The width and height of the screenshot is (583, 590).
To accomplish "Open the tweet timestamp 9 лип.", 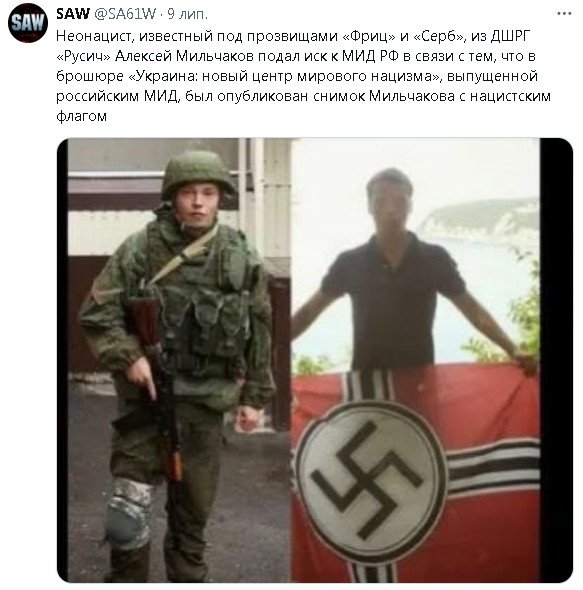I will click(187, 14).
